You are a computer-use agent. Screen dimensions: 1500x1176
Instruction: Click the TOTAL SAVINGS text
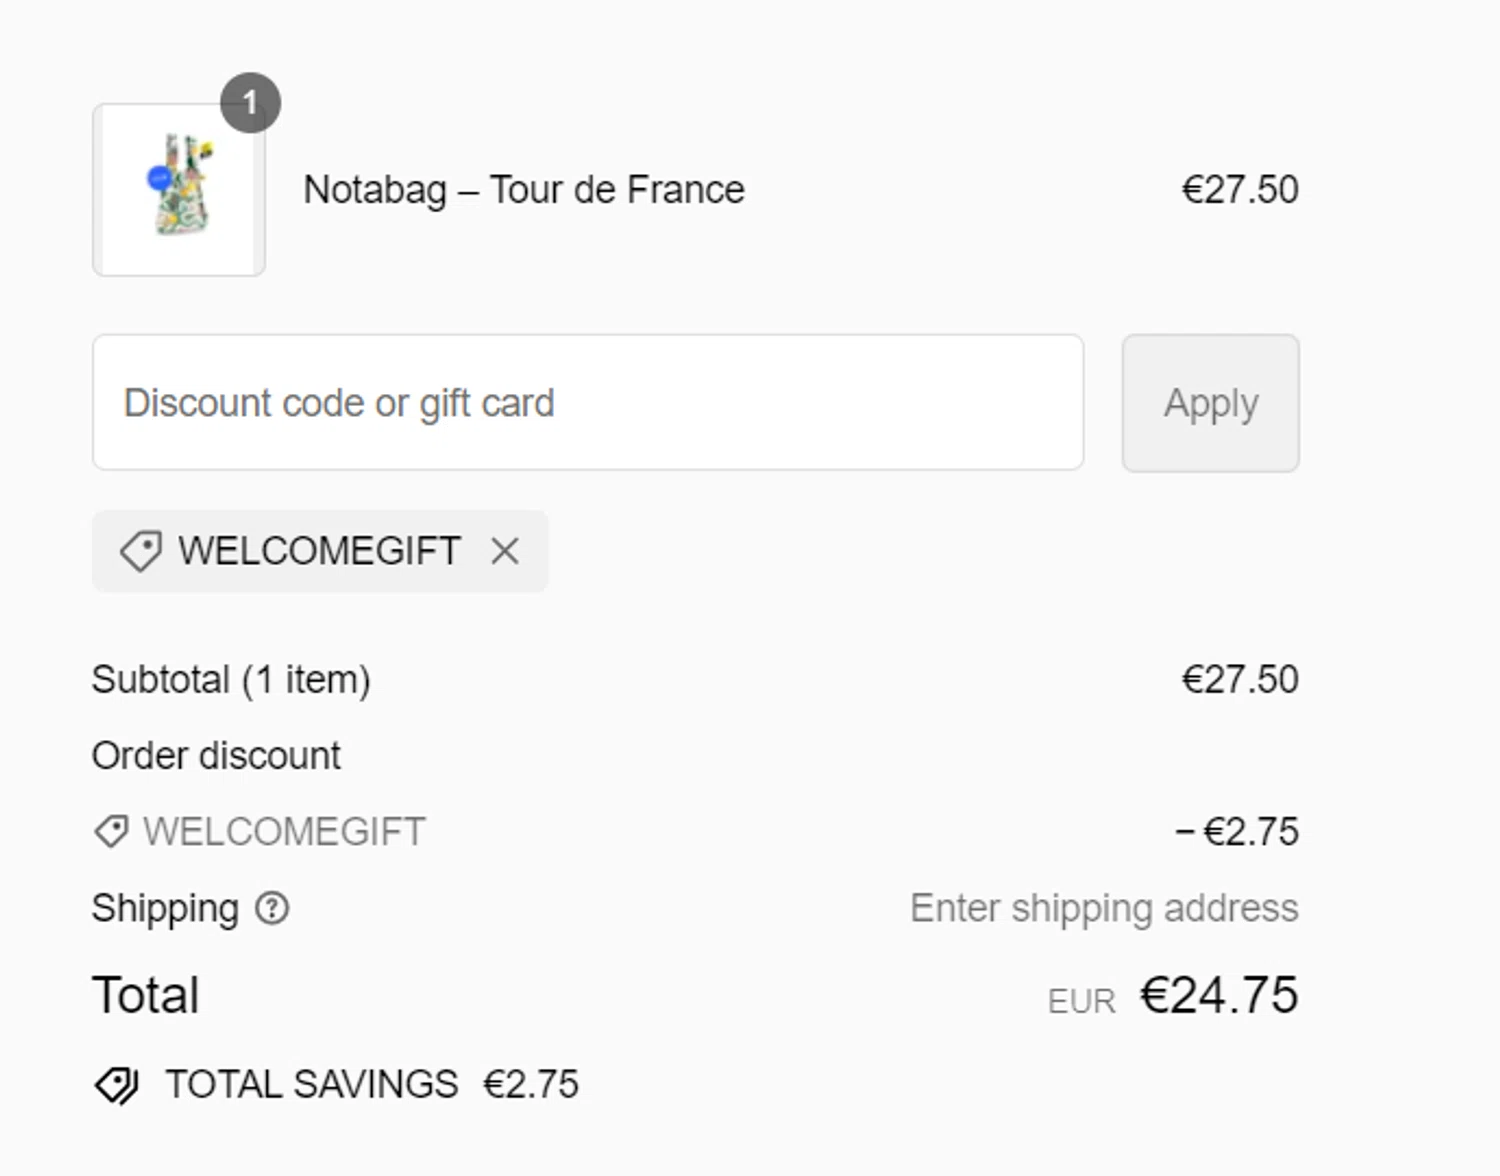click(312, 1085)
